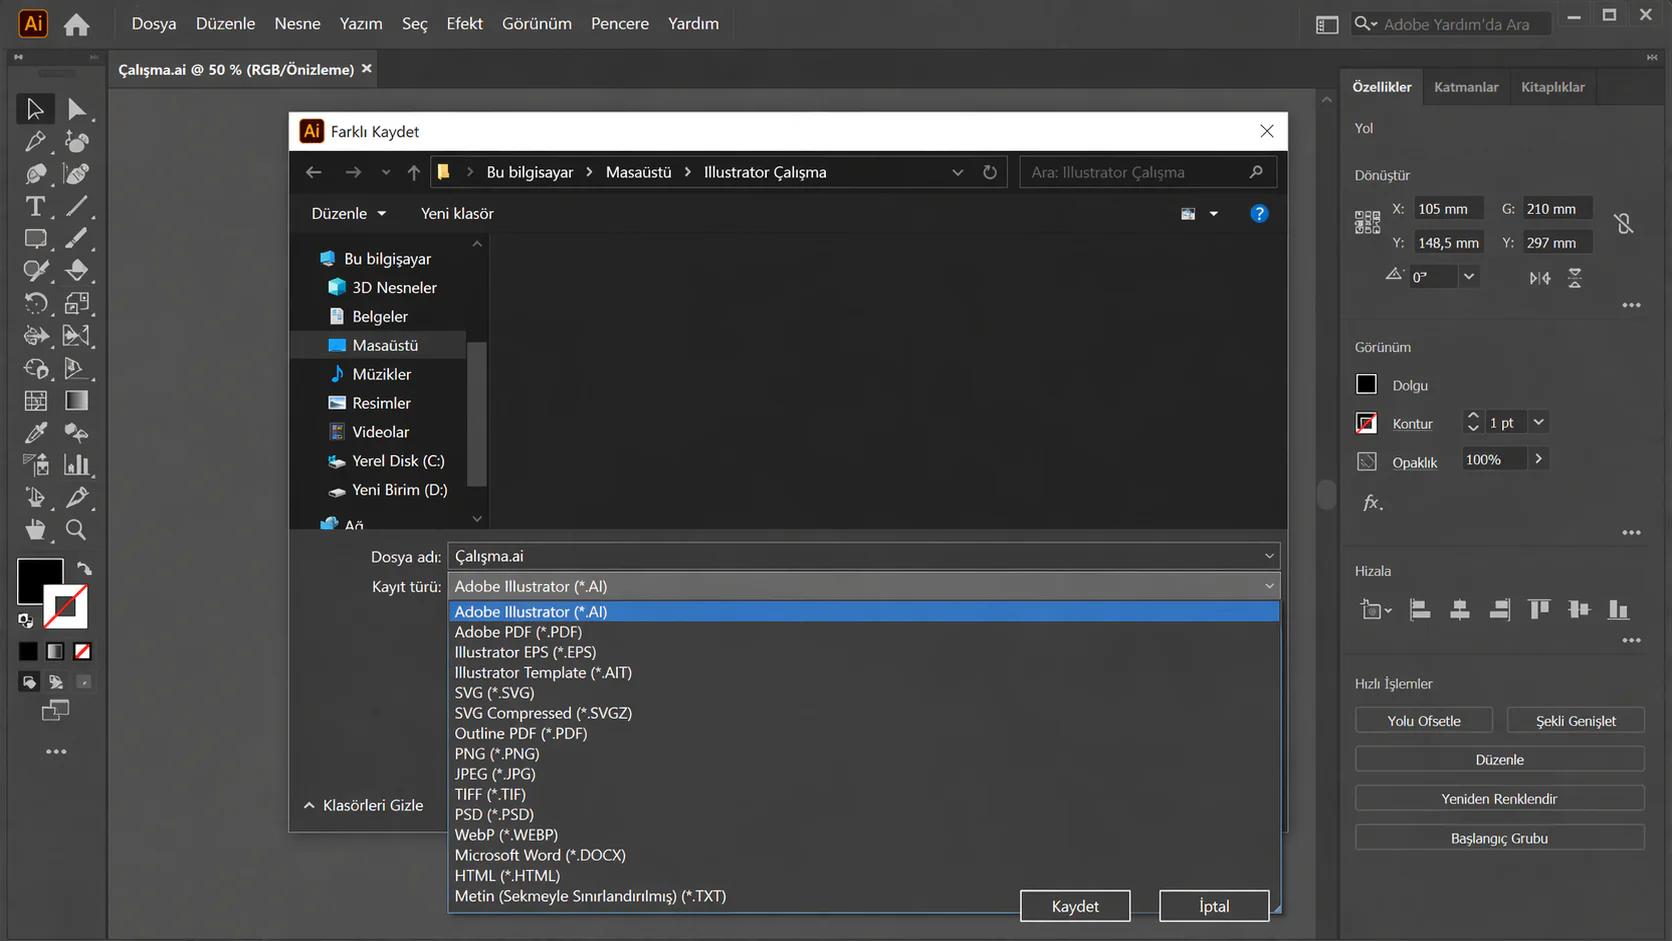
Task: Select the Zoom tool
Action: pos(76,530)
